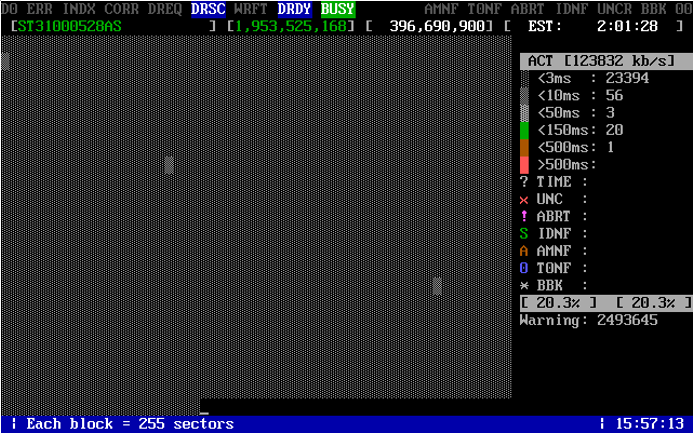
Task: Click the clock showing 15:57:13
Action: click(649, 424)
